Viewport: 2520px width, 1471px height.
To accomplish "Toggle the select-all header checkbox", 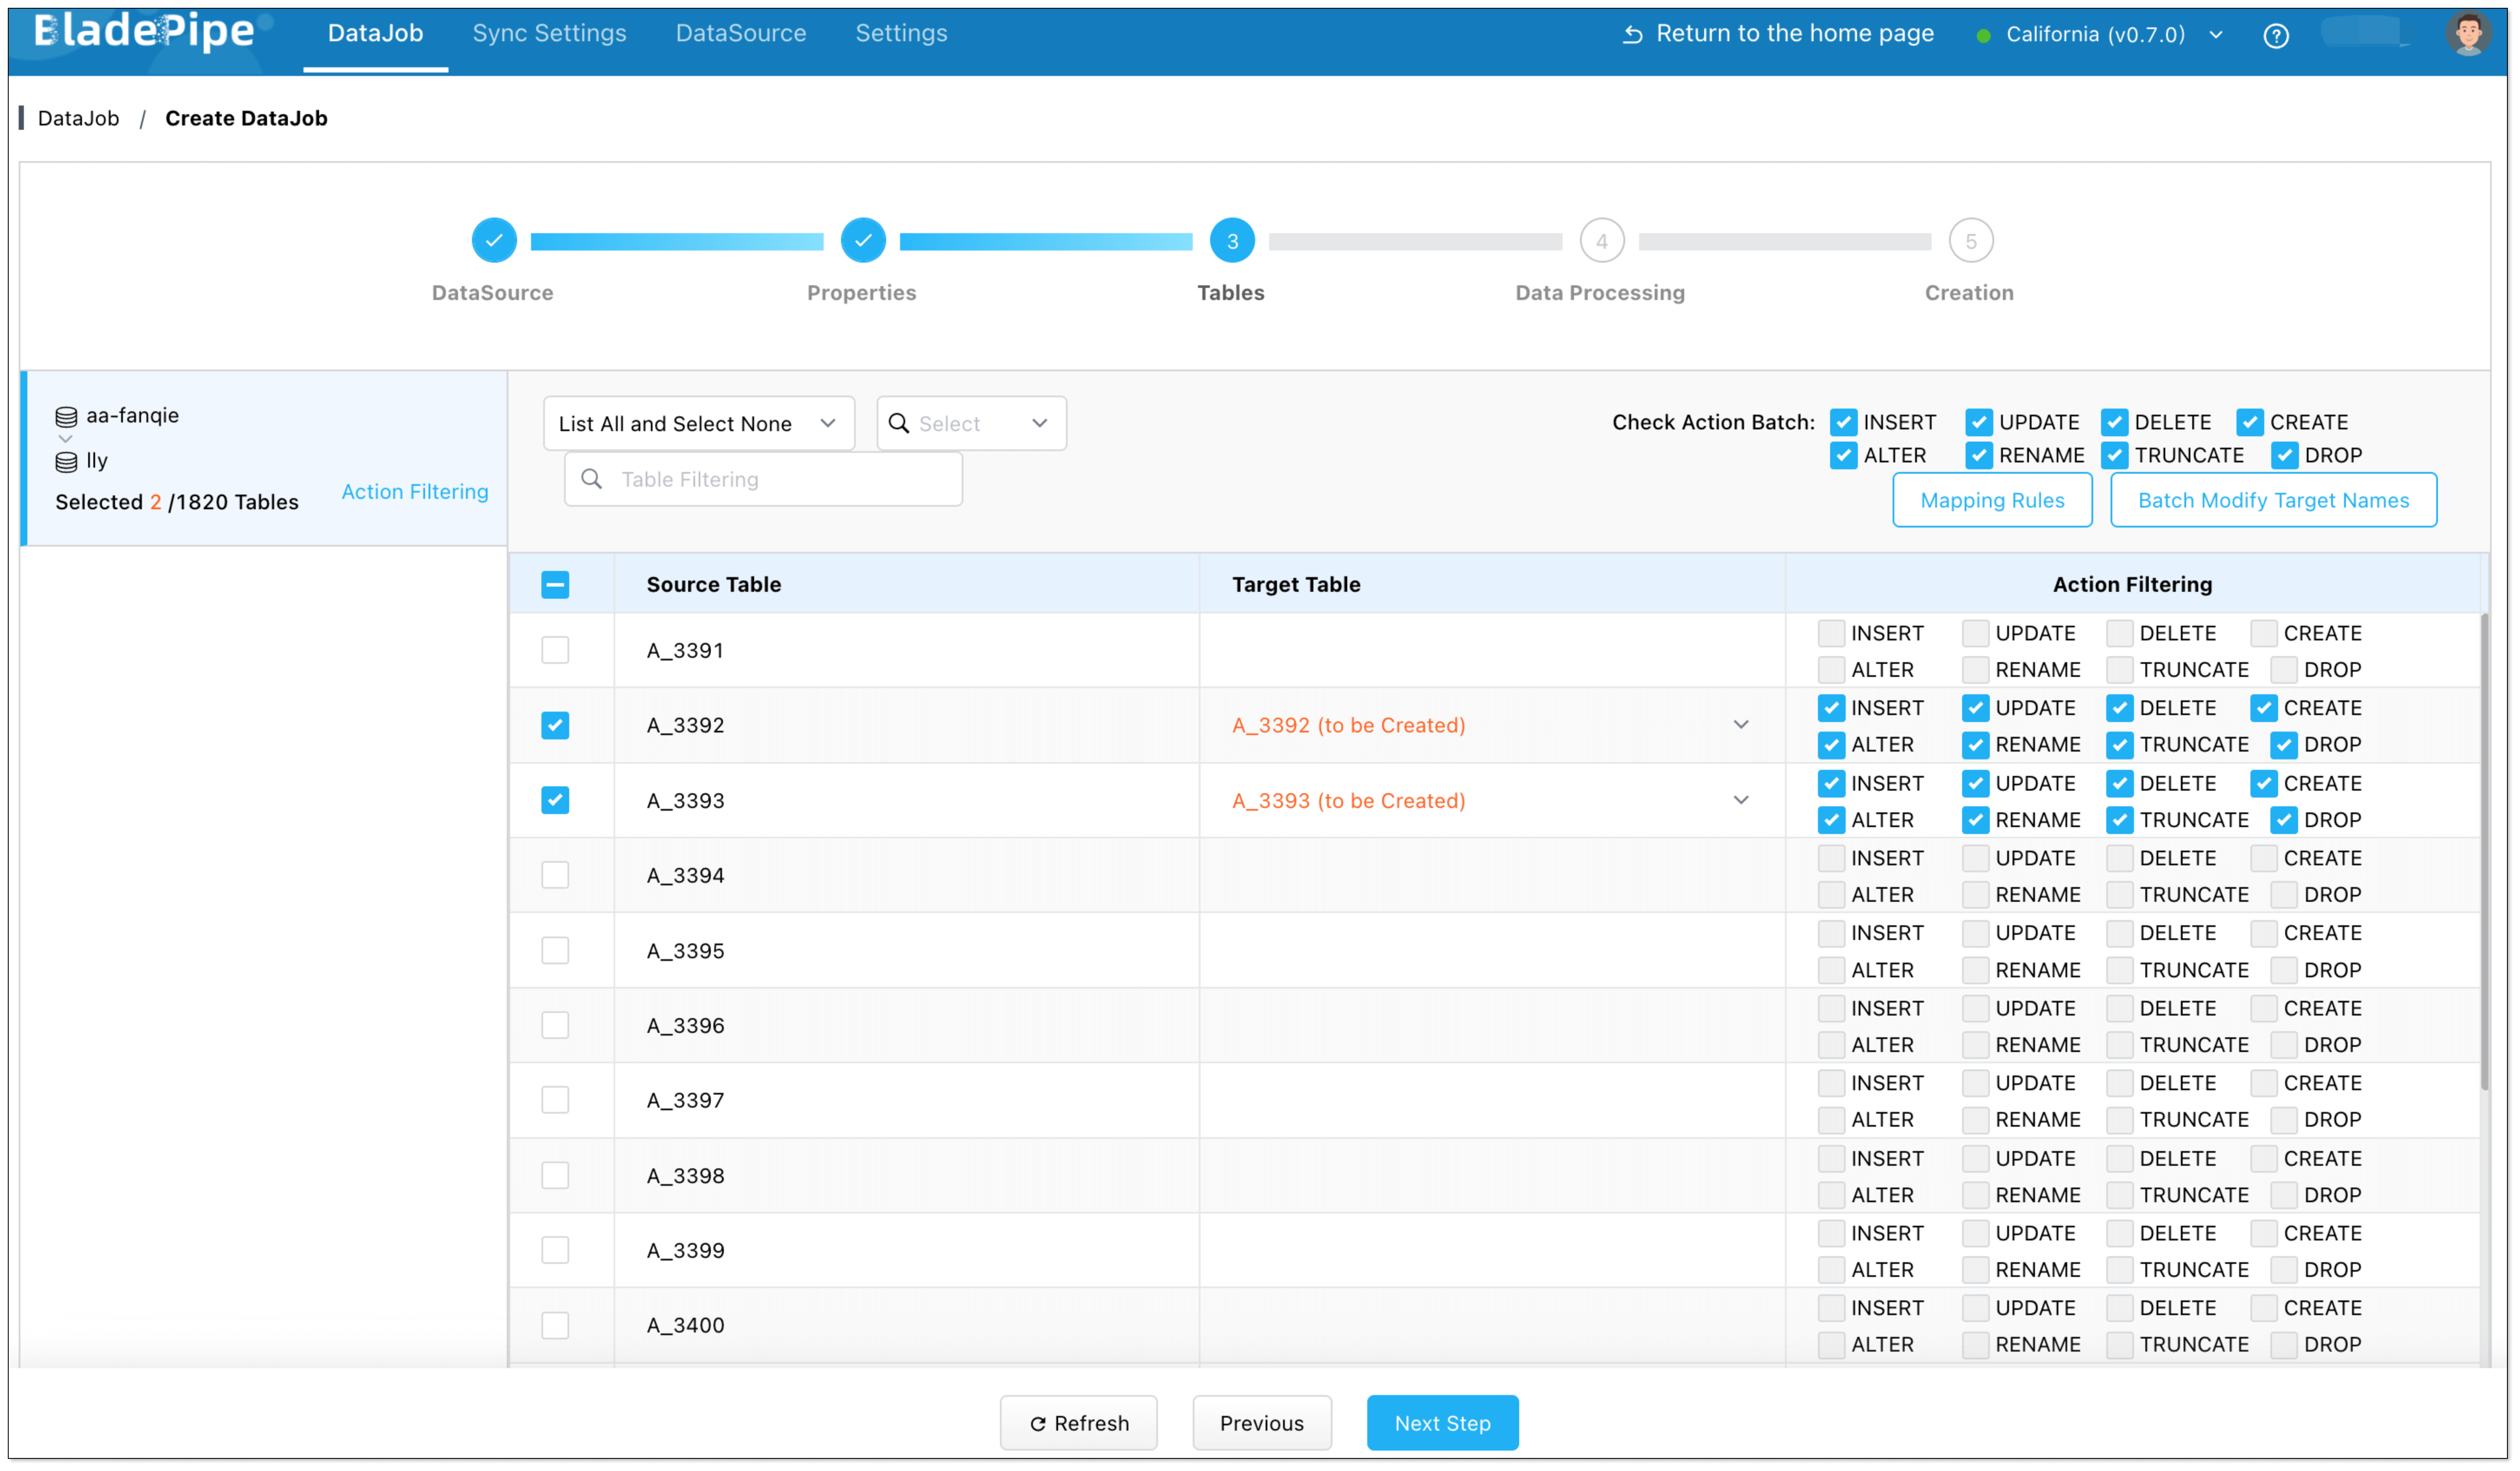I will tap(555, 584).
